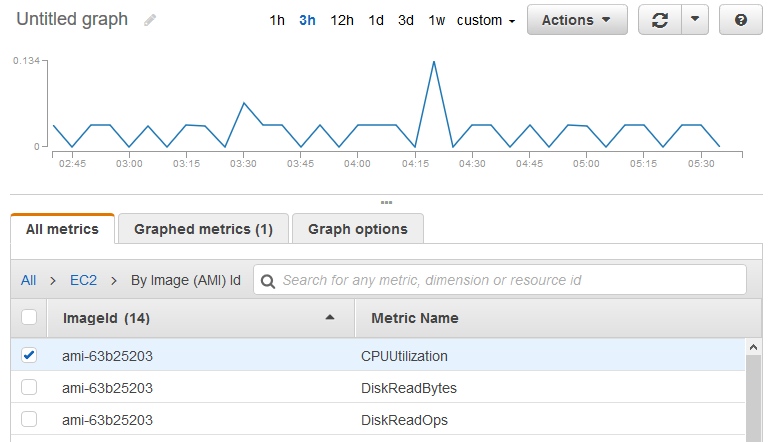Check the DiskReadBytes metric checkbox

click(29, 387)
